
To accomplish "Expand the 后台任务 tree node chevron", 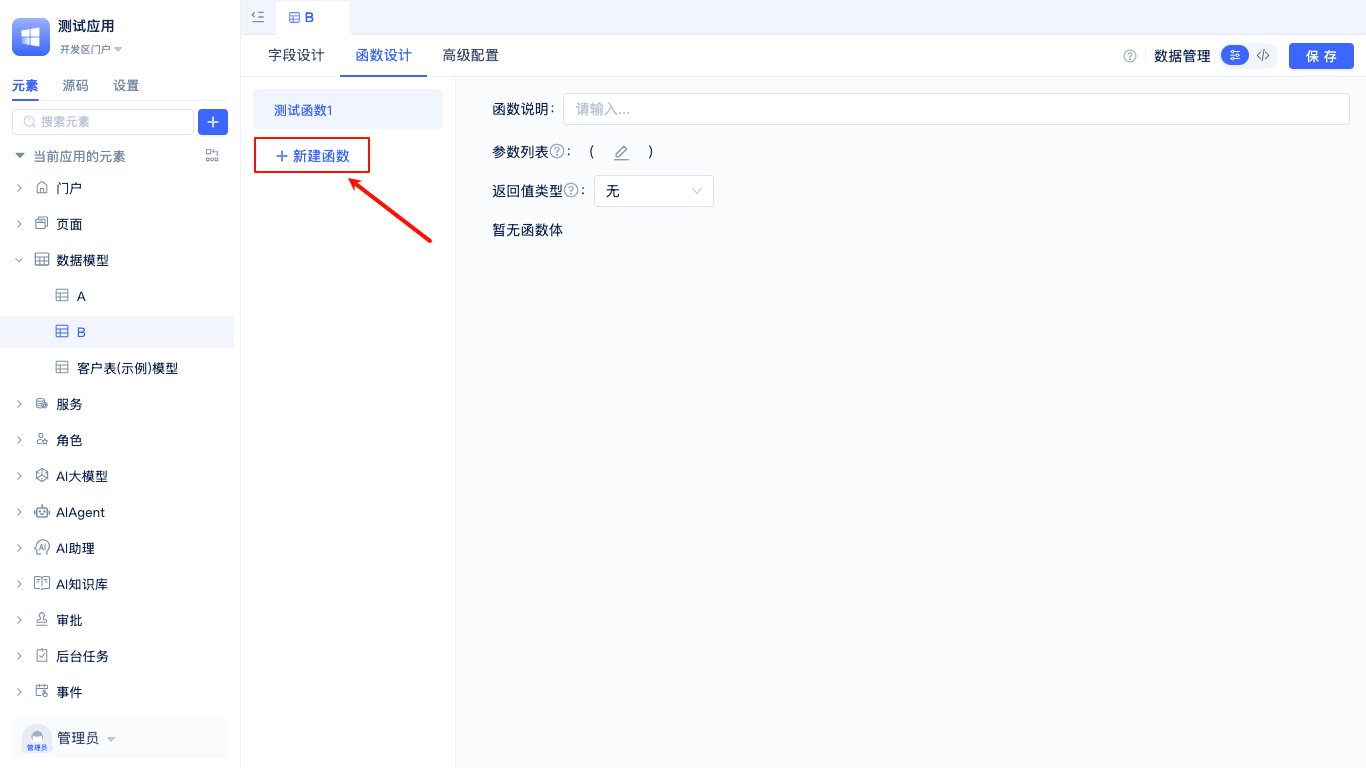I will pos(19,656).
